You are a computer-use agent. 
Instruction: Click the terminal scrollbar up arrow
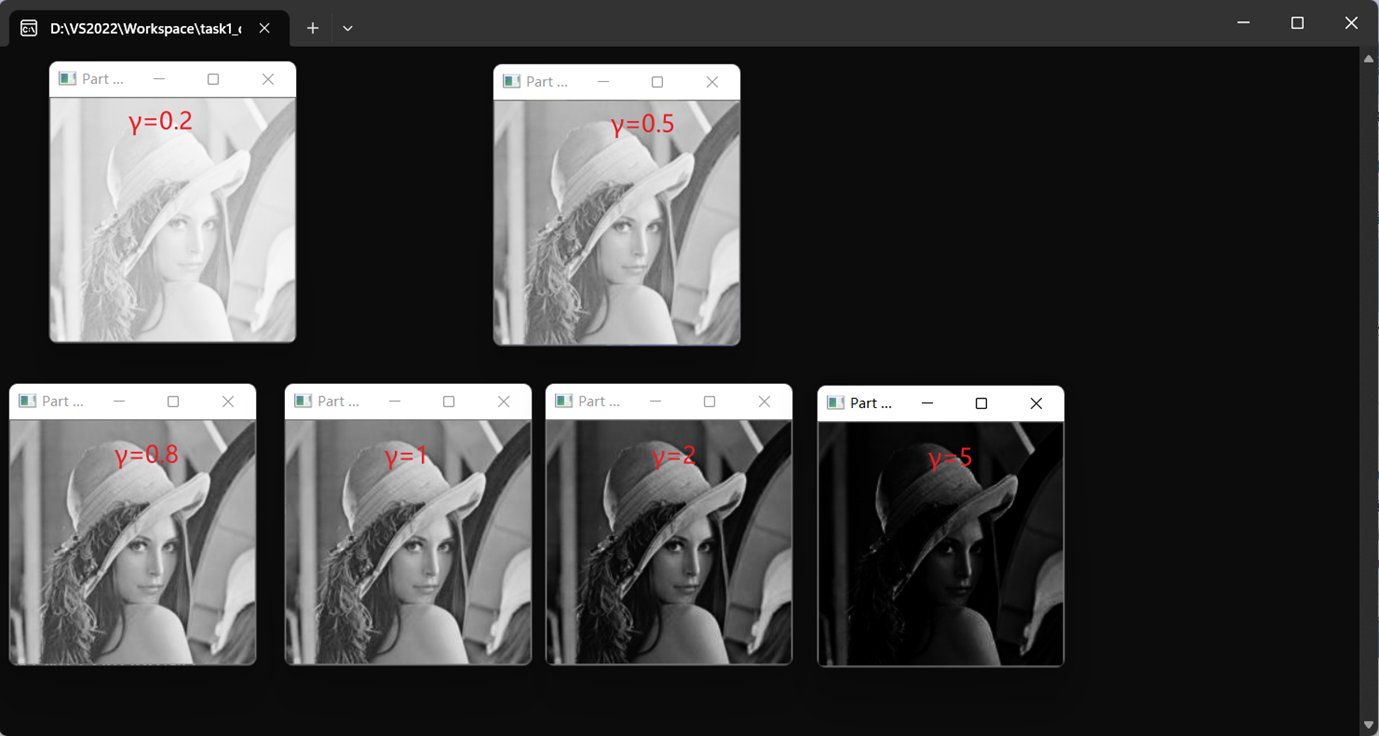click(1368, 59)
